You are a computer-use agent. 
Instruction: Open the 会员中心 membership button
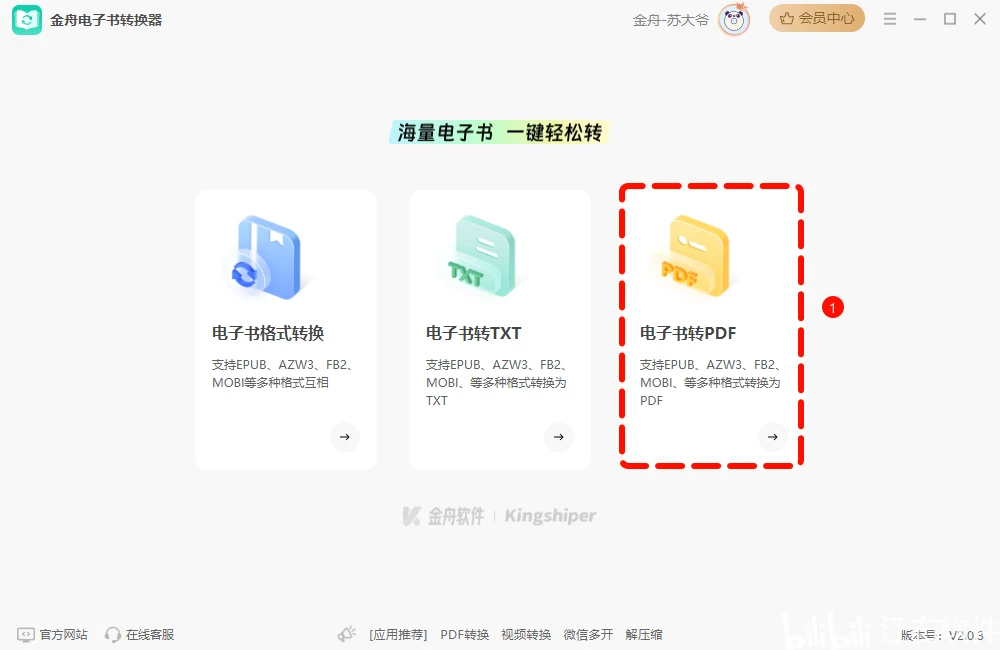point(817,18)
